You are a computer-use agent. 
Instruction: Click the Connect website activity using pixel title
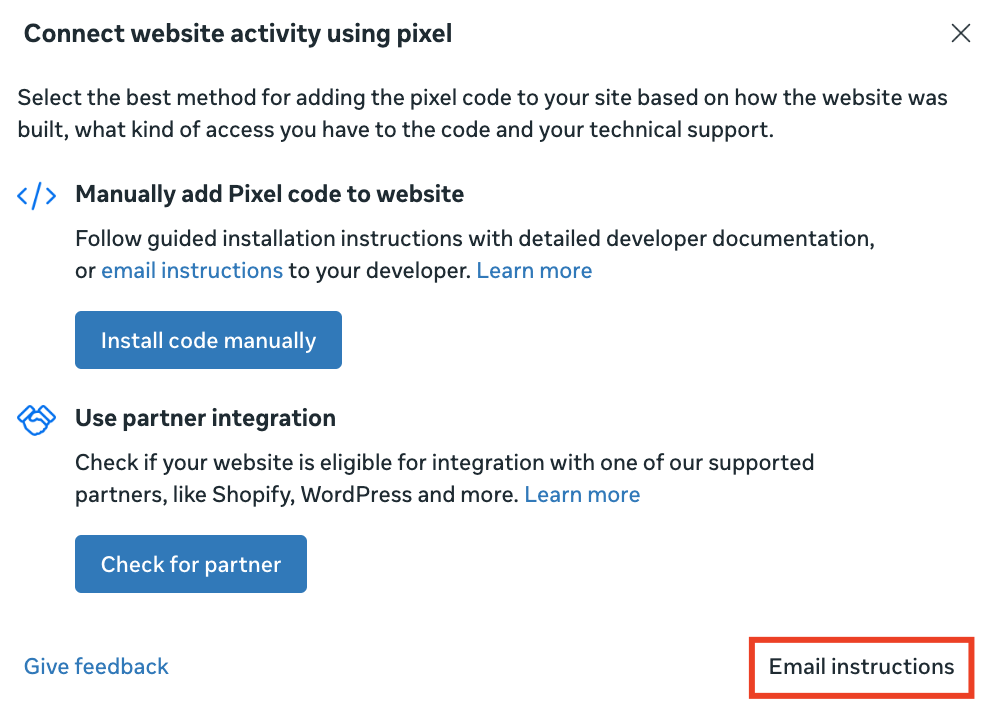point(238,34)
